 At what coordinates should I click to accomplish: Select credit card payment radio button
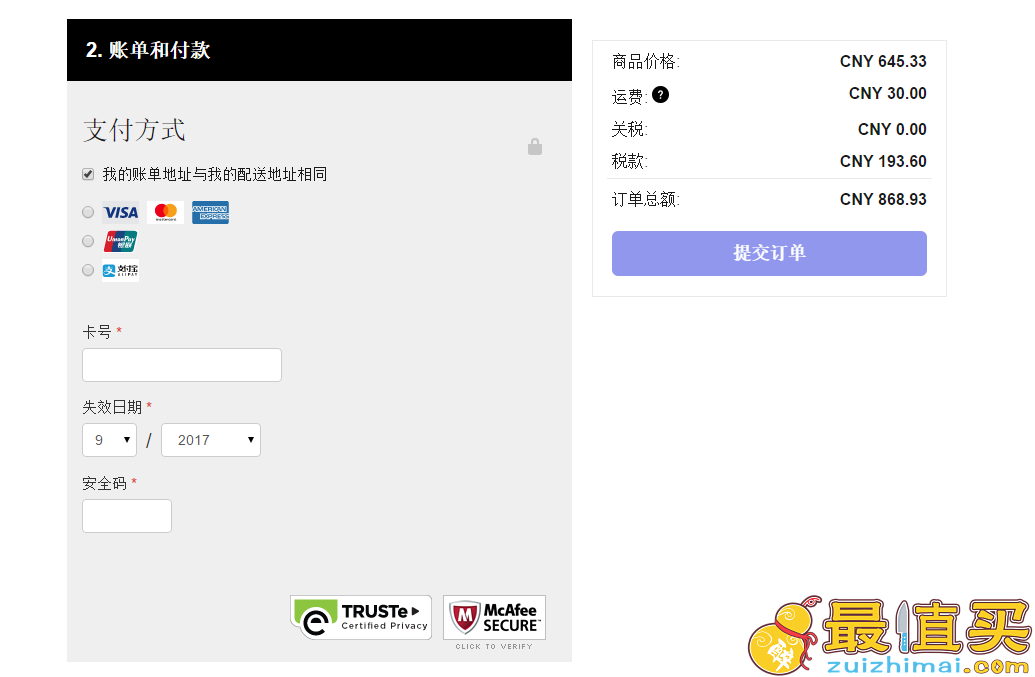tap(88, 212)
